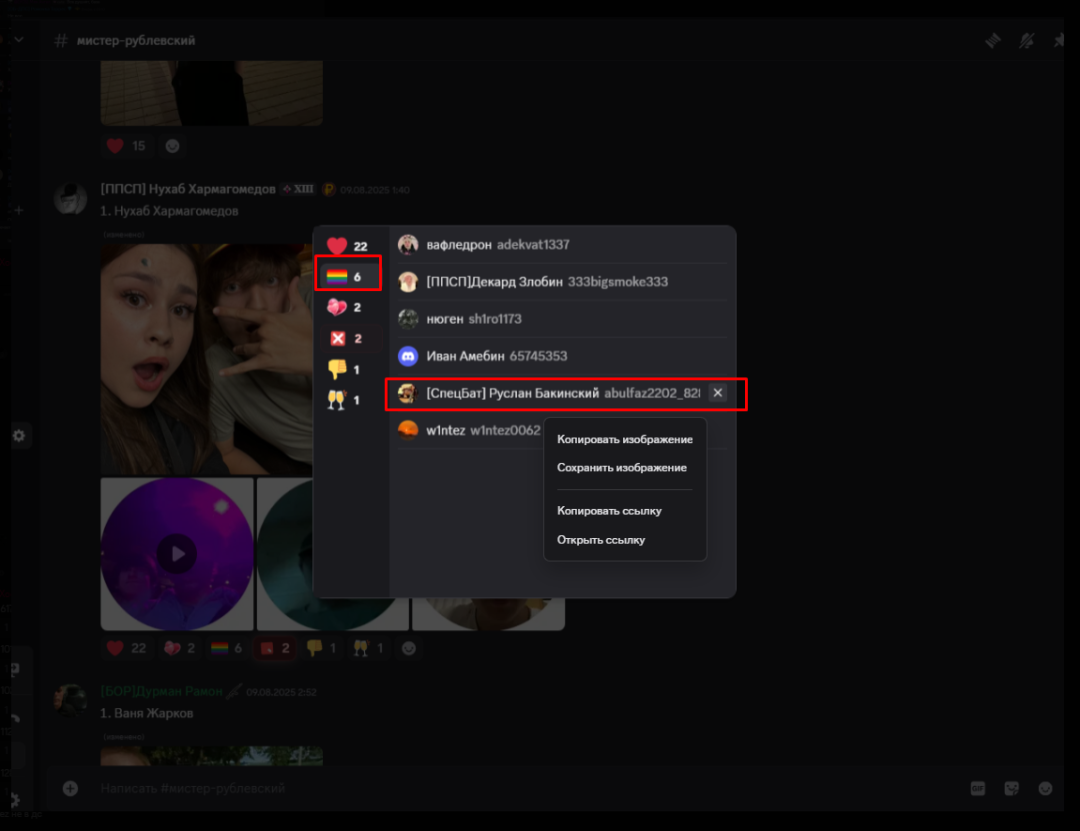Open pinned messages icon in header

(x=1059, y=41)
